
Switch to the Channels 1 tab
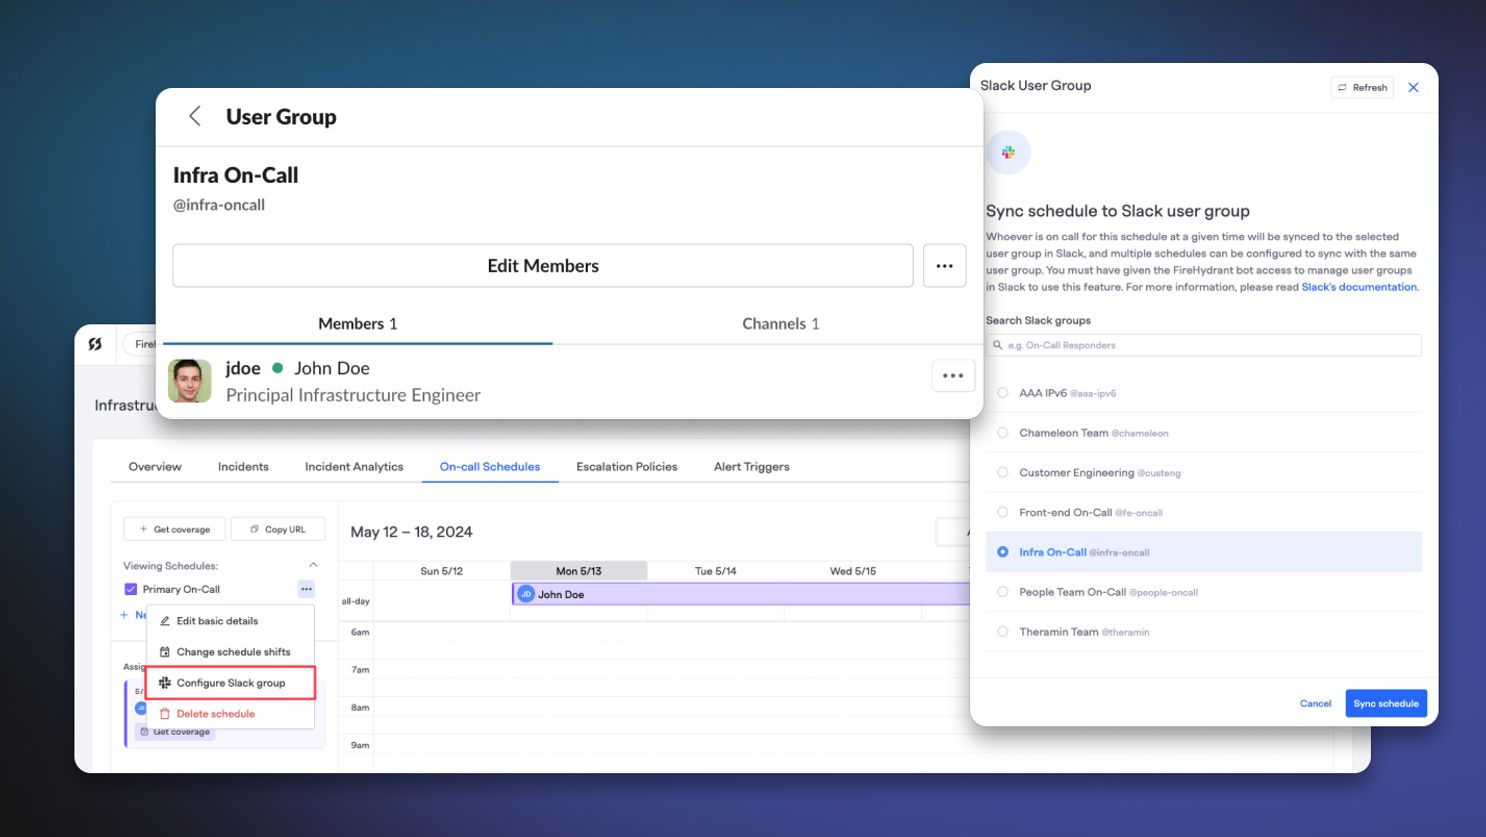pyautogui.click(x=780, y=324)
